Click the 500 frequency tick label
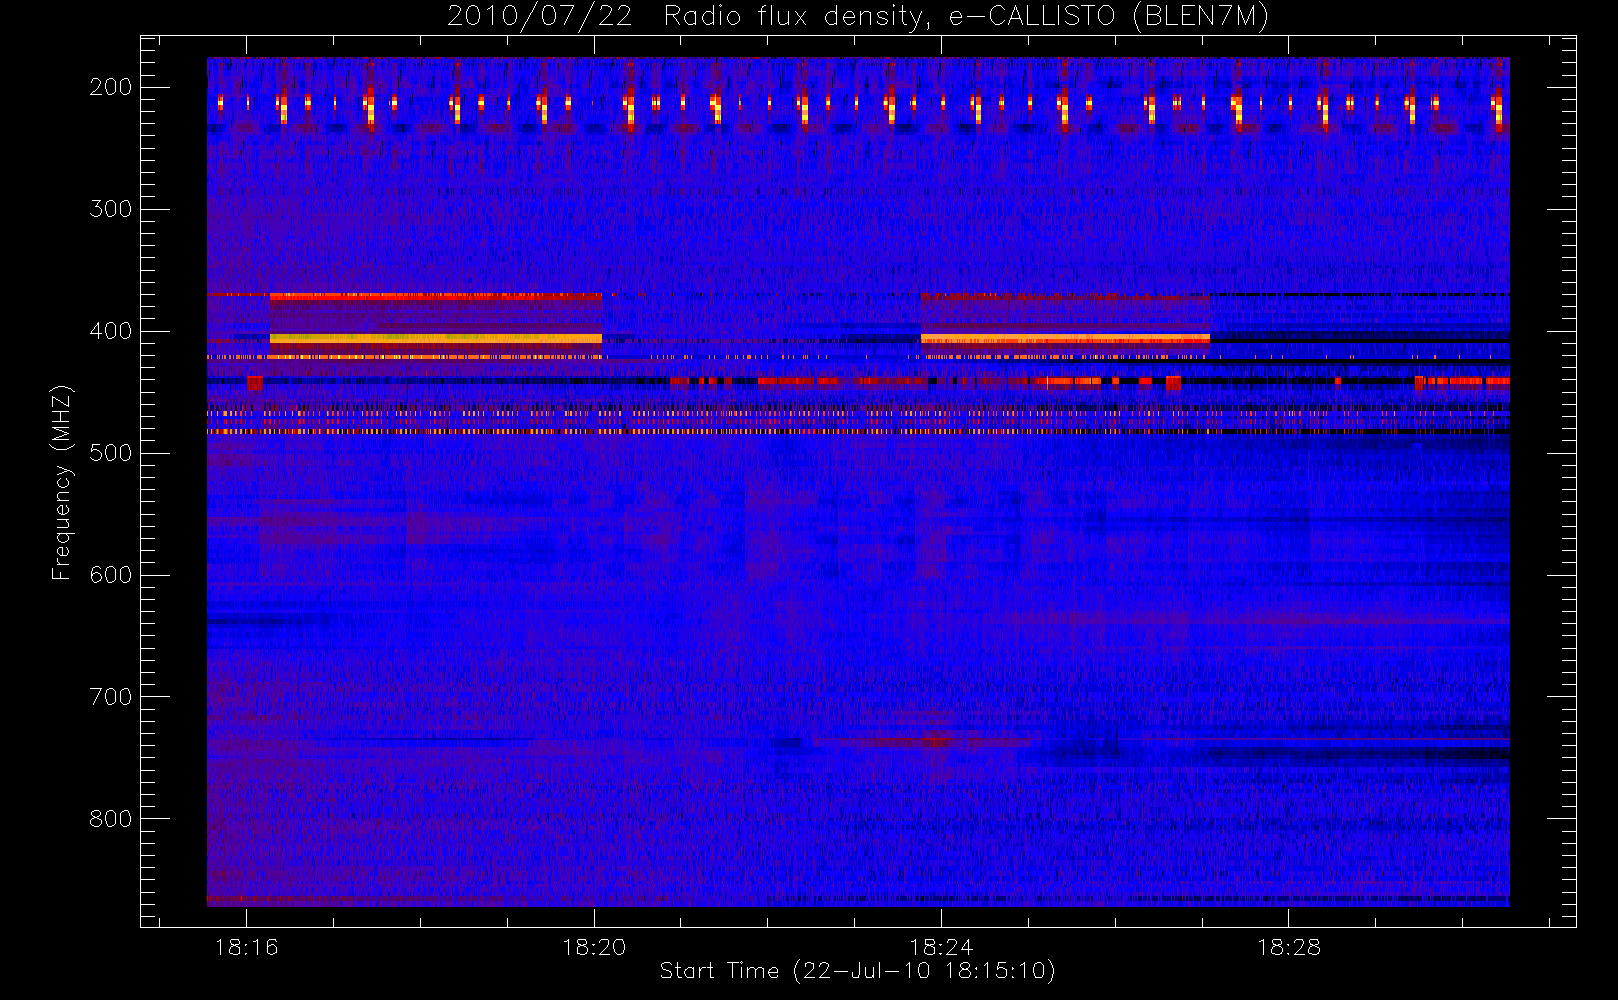The height and width of the screenshot is (1000, 1618). coord(111,453)
